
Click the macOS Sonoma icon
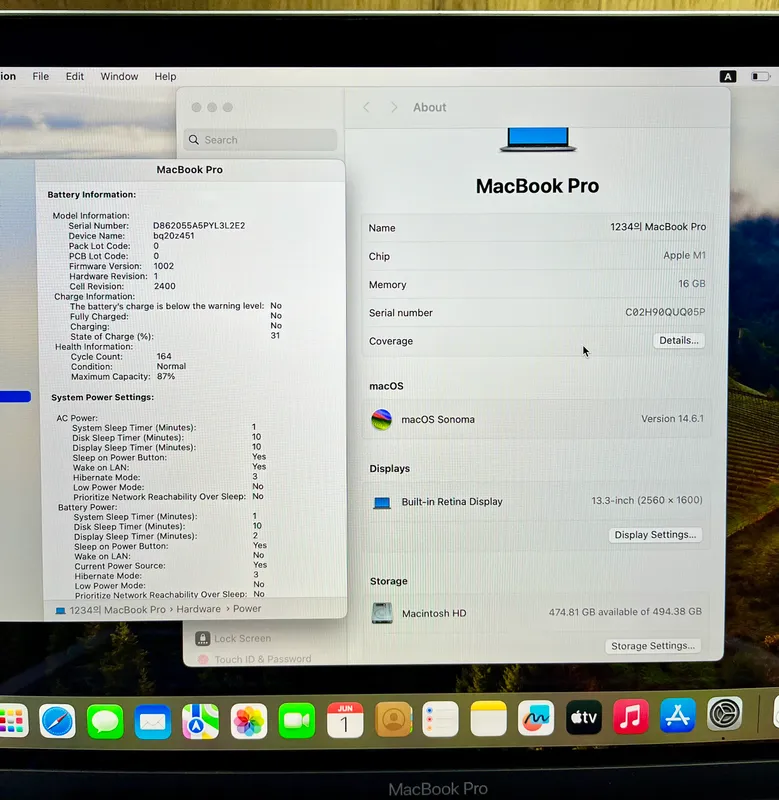(x=381, y=420)
